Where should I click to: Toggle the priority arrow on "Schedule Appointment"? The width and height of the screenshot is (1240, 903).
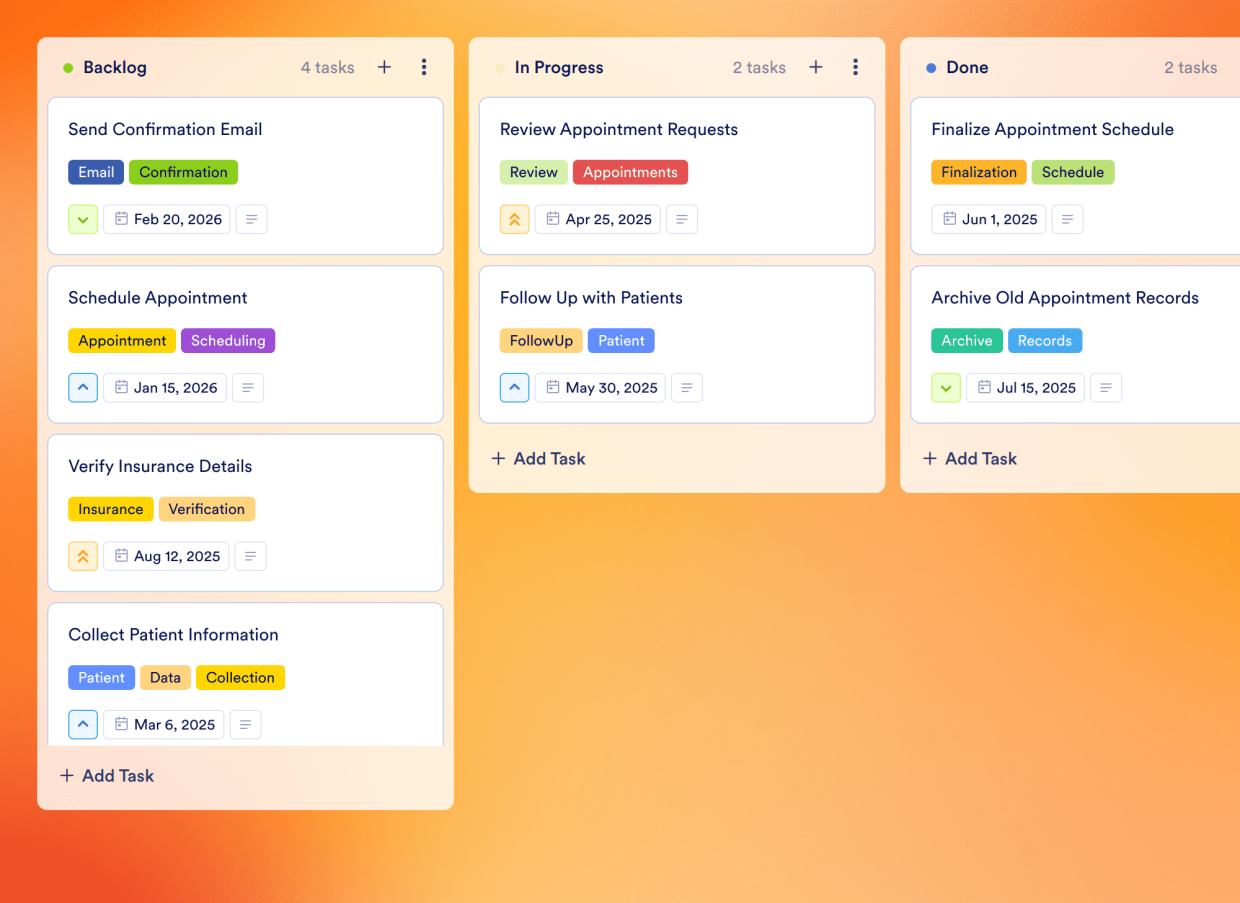click(83, 387)
